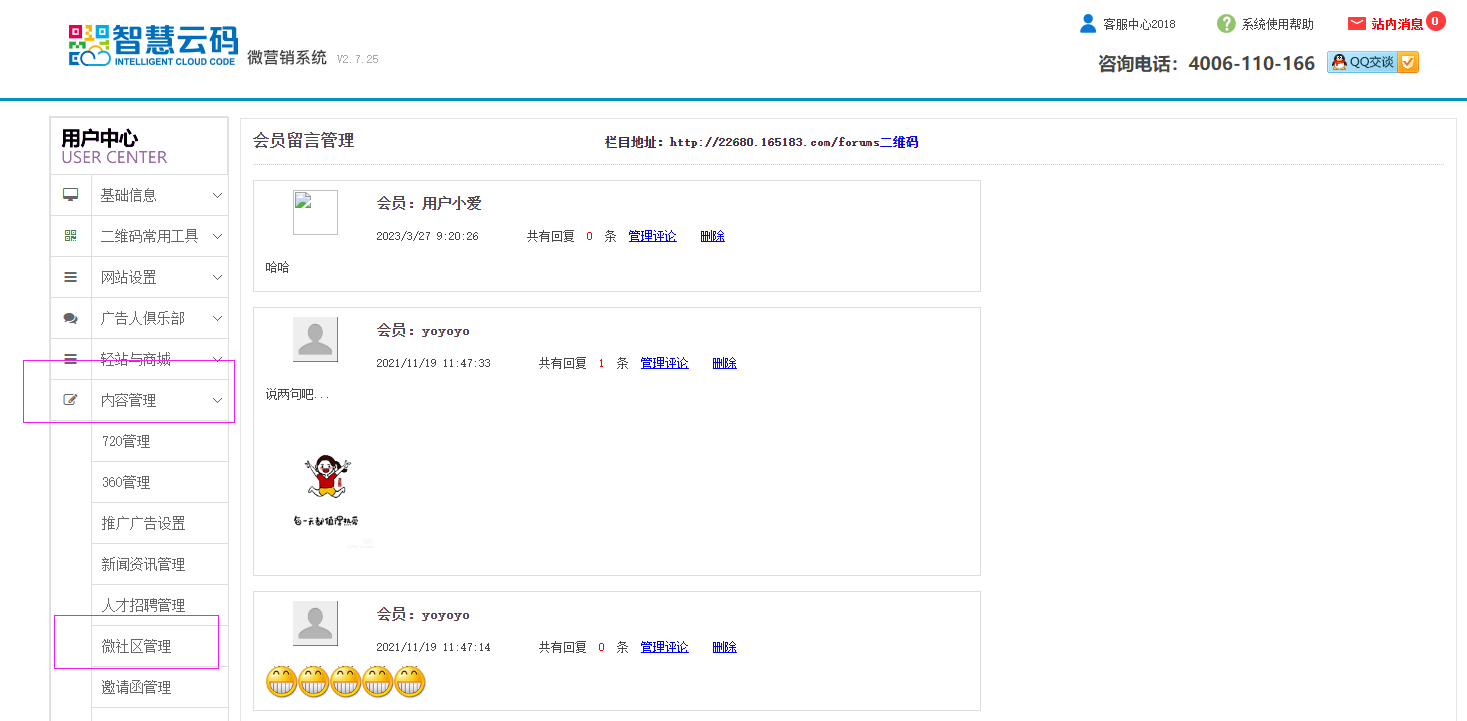Click the chat bubble icon beside 广告人俱乐部

70,318
